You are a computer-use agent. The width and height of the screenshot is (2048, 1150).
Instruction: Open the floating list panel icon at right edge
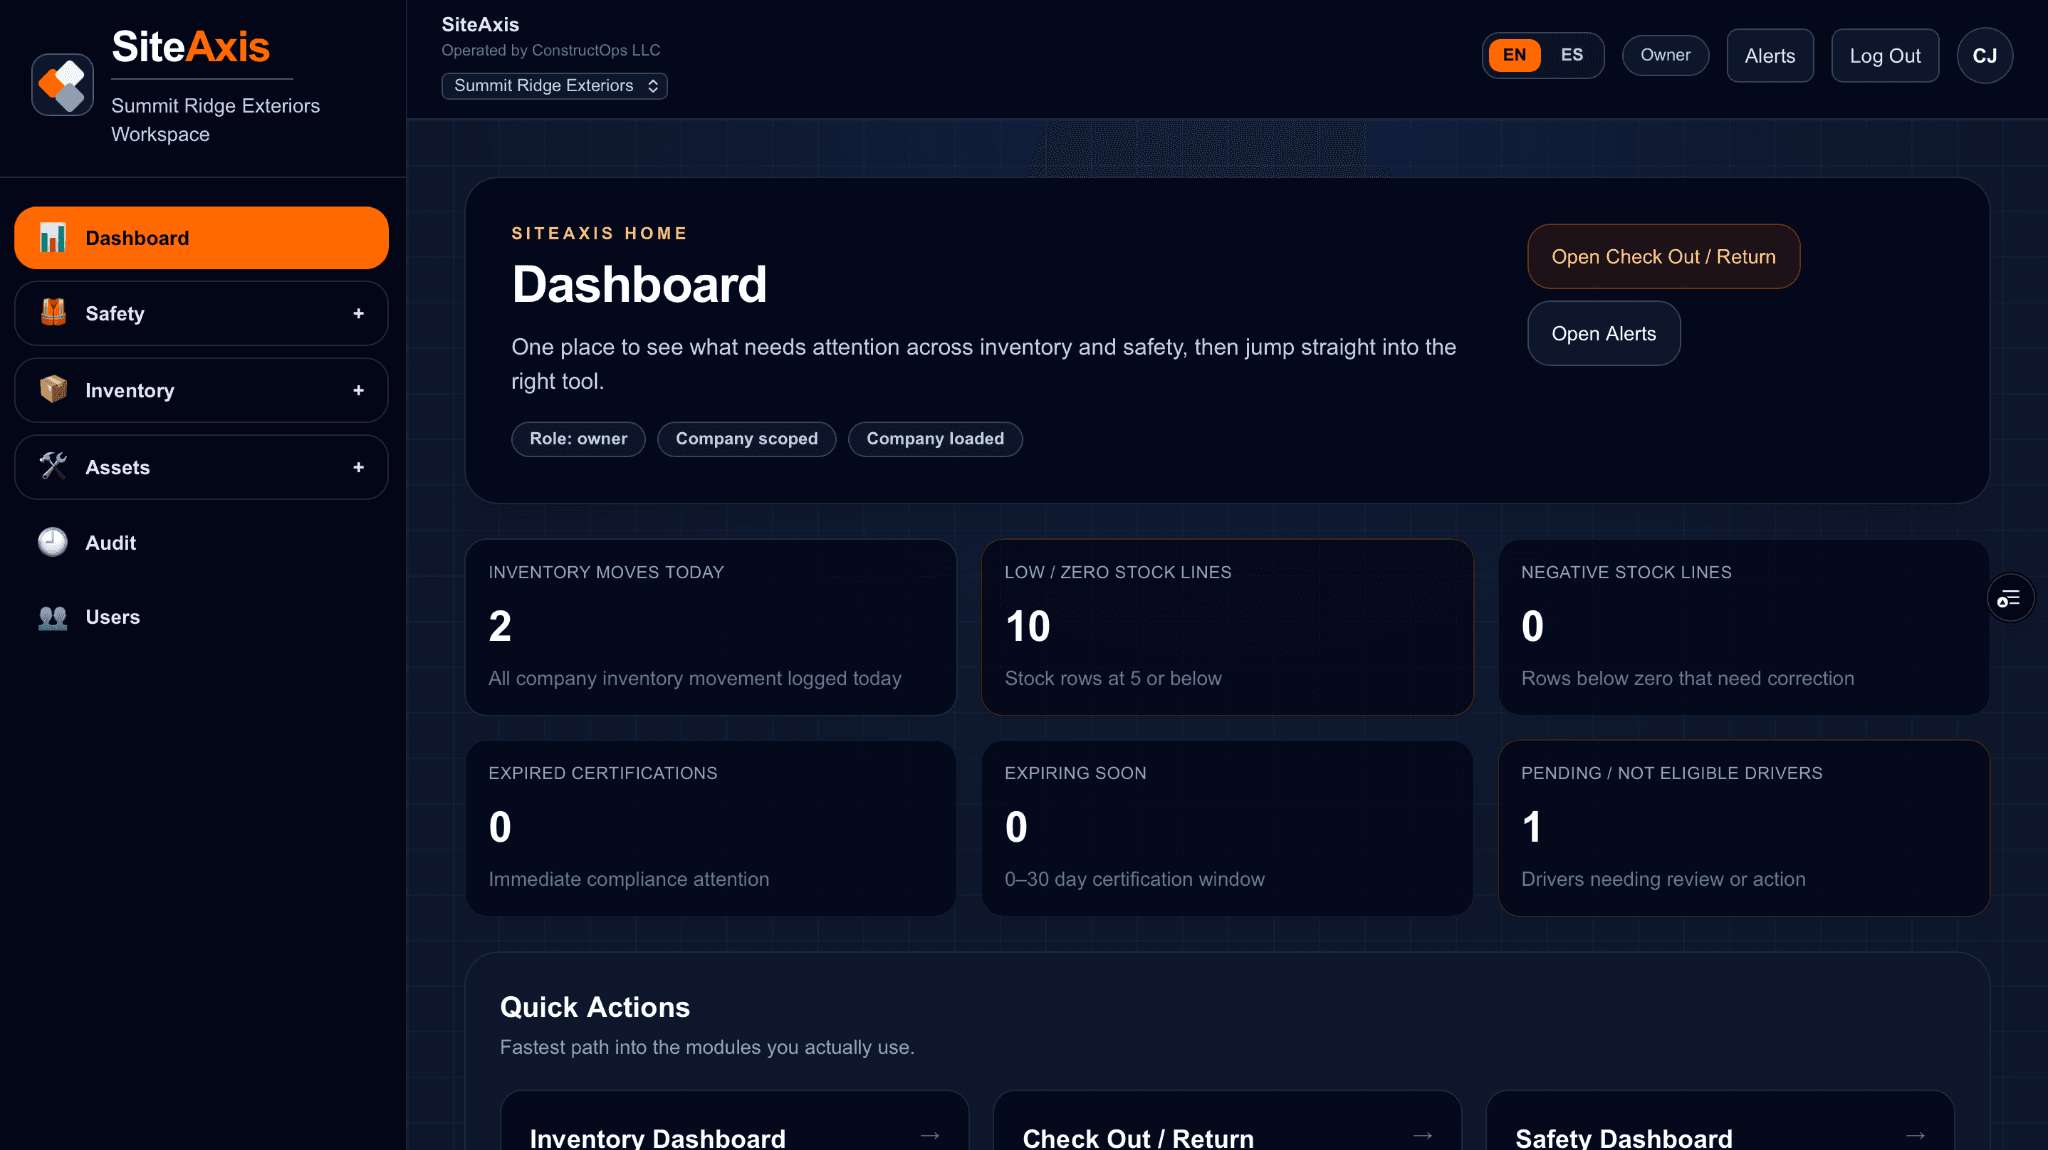[x=2010, y=598]
